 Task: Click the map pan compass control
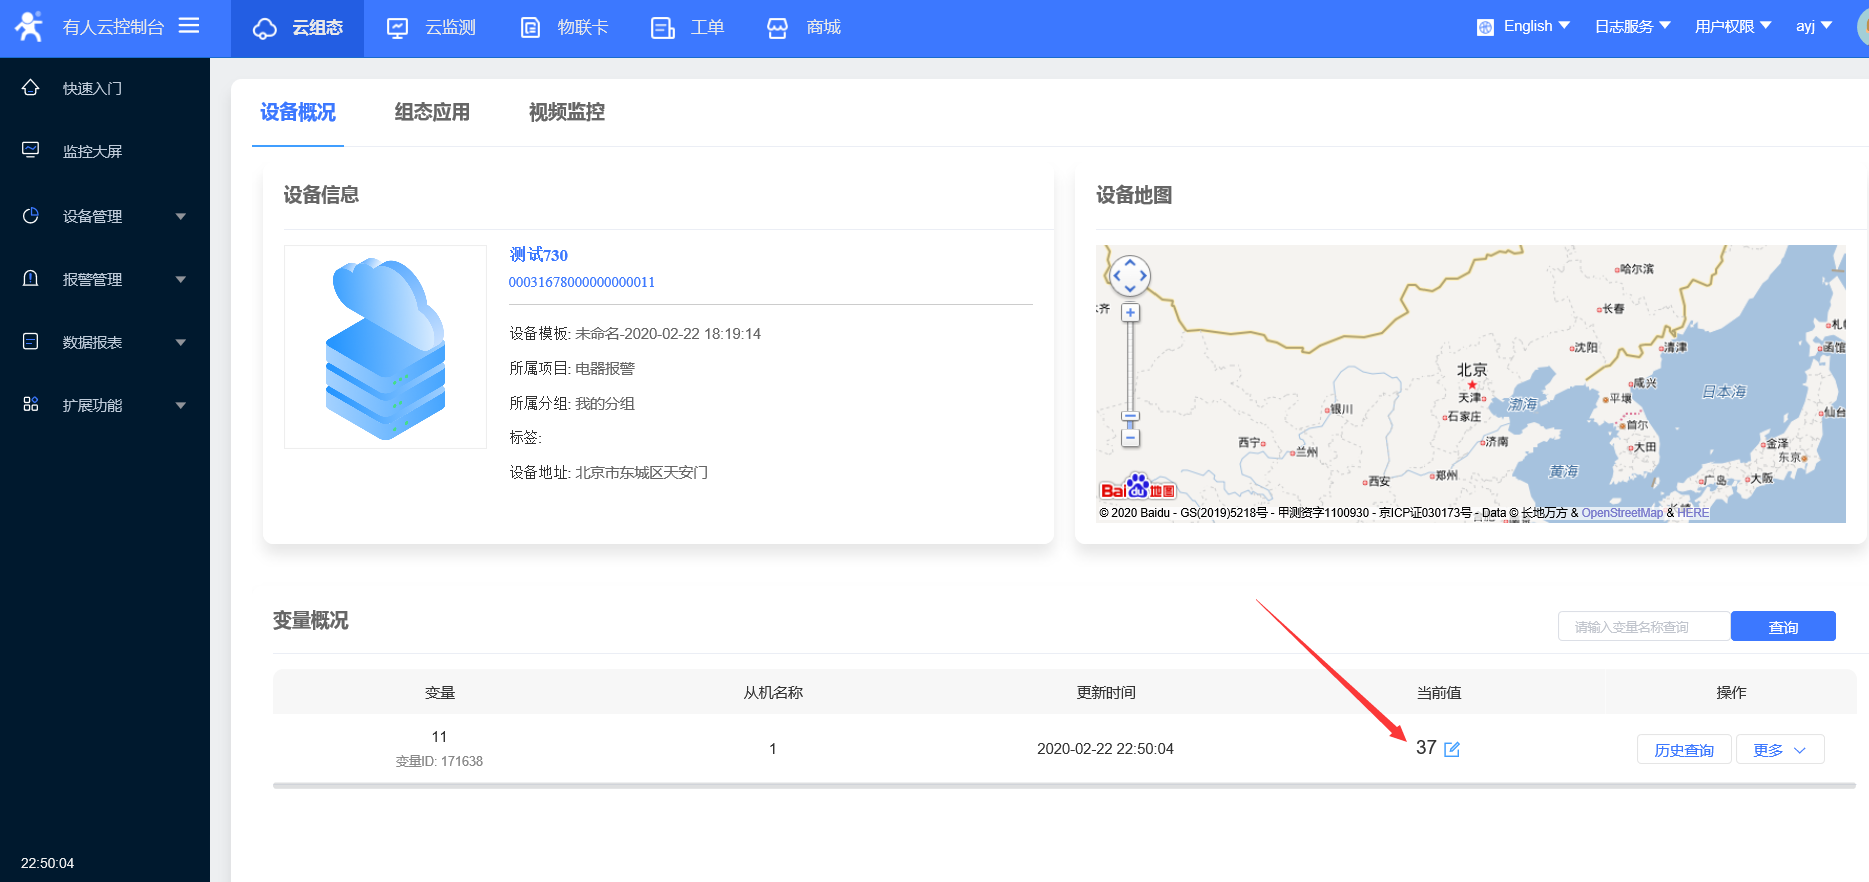coord(1130,275)
